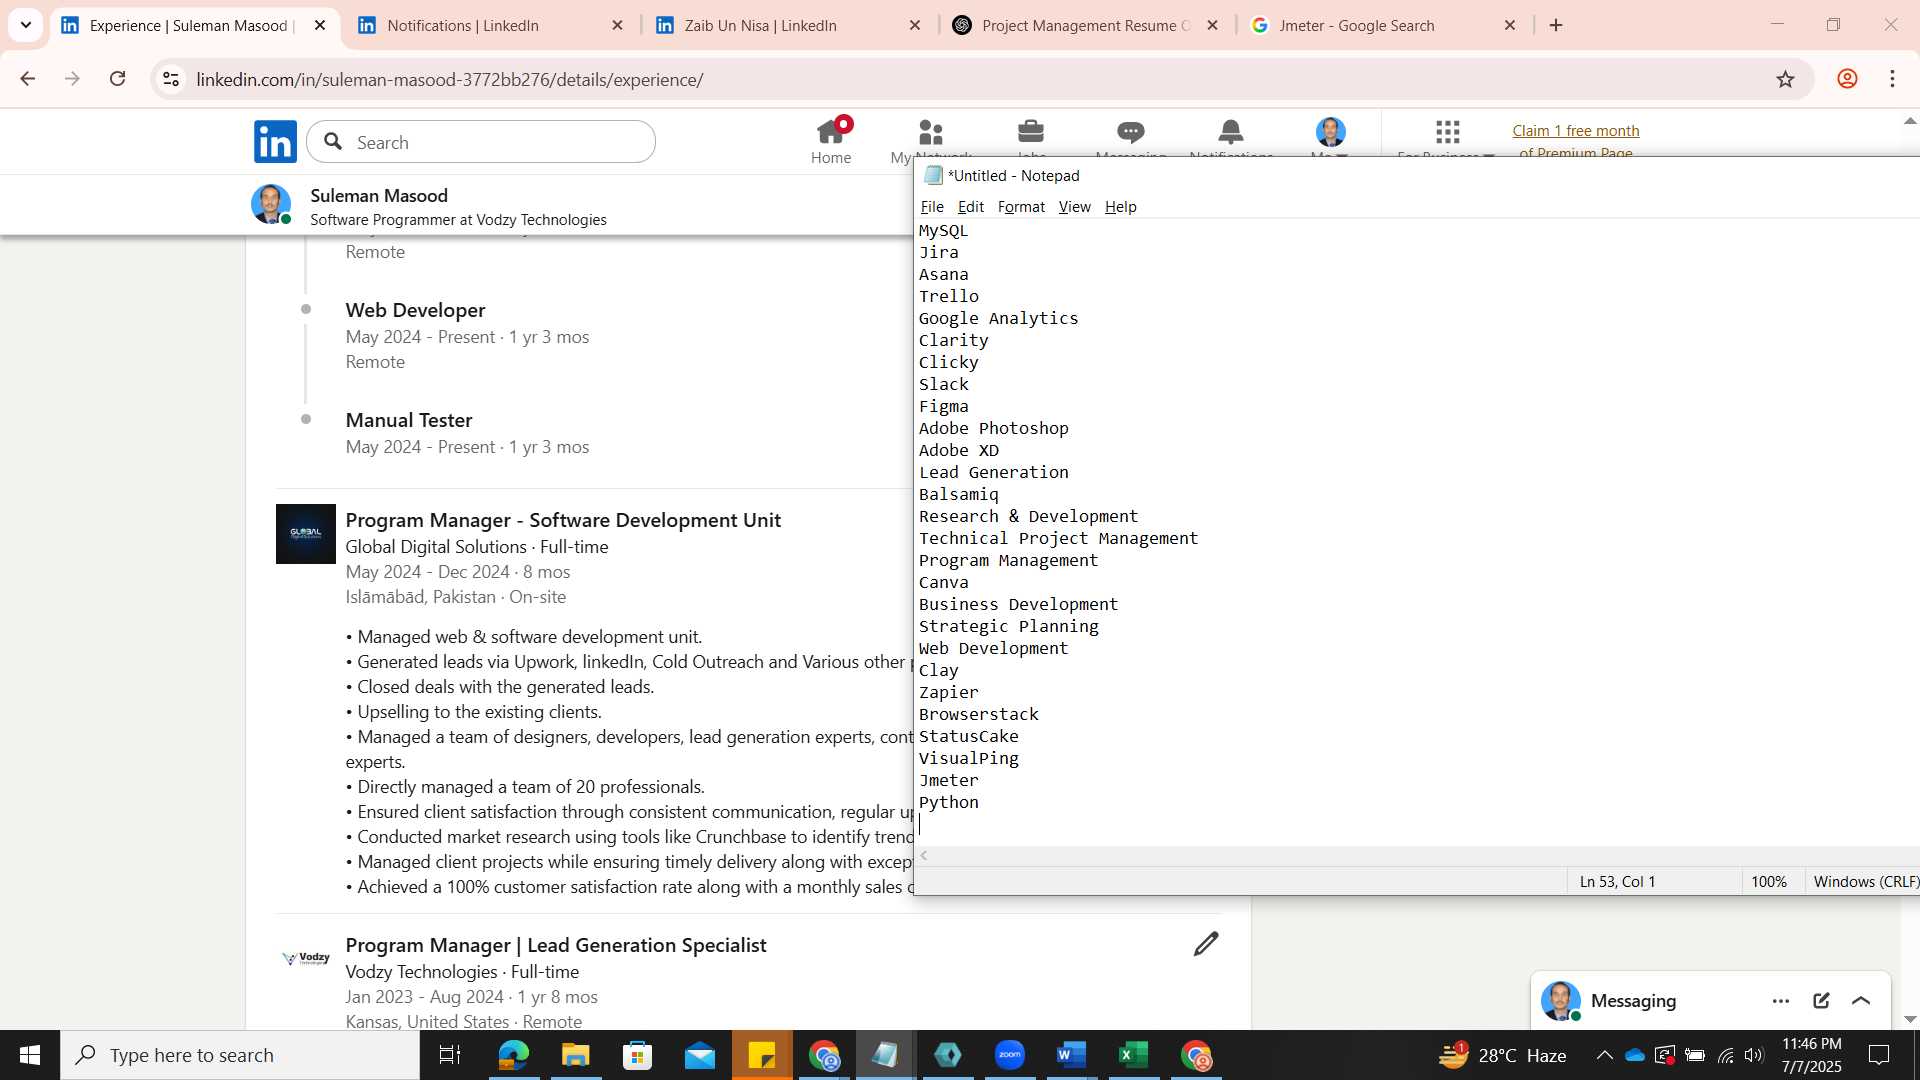
Task: Compose a new message icon in Messaging
Action: click(1821, 1001)
